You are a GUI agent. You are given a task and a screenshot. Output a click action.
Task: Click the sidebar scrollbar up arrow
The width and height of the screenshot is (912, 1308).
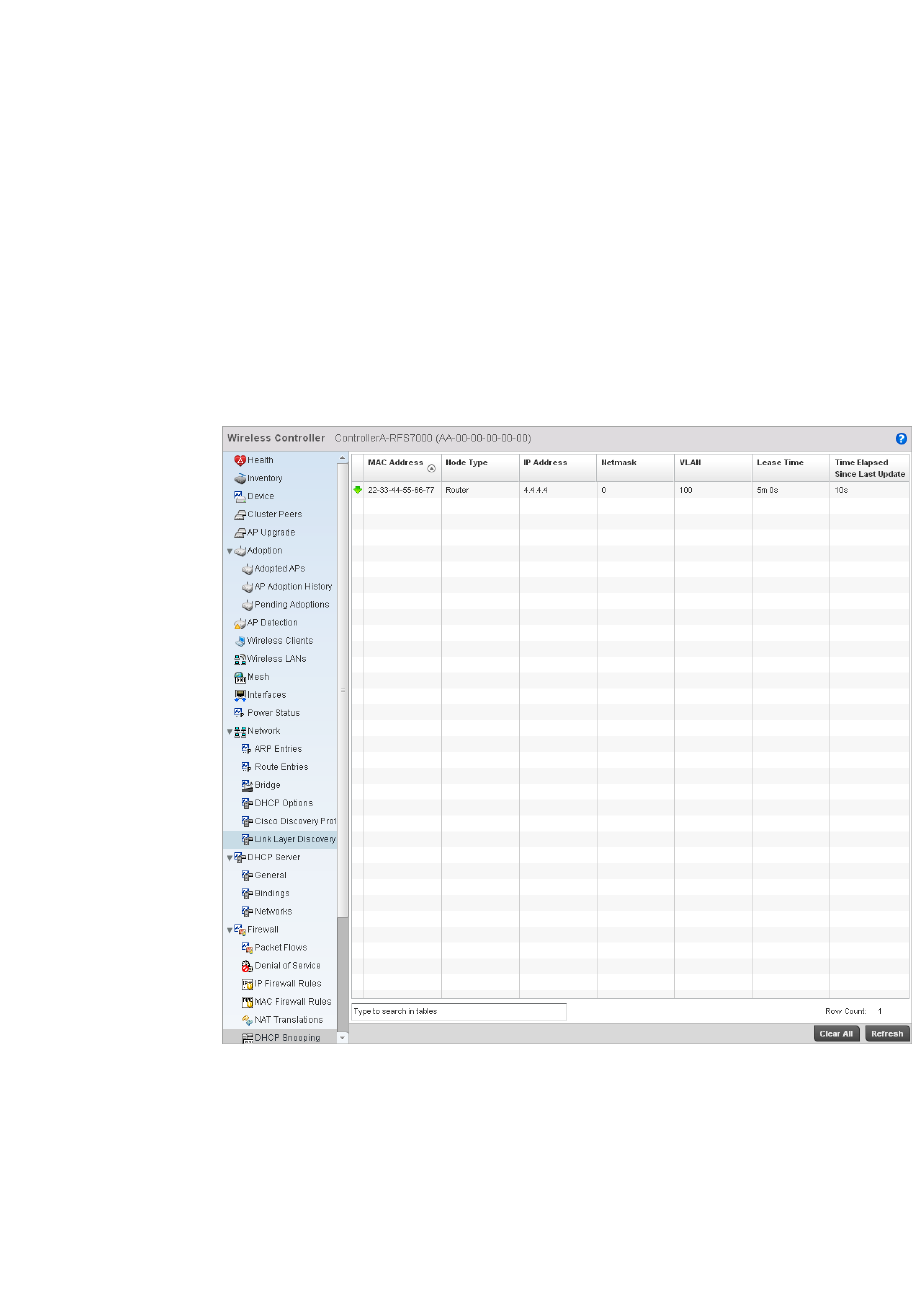[343, 459]
